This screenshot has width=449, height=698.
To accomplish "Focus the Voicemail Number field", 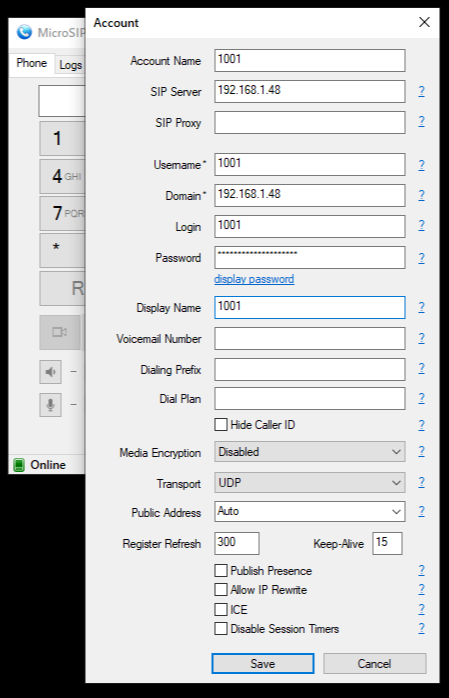I will pos(310,338).
